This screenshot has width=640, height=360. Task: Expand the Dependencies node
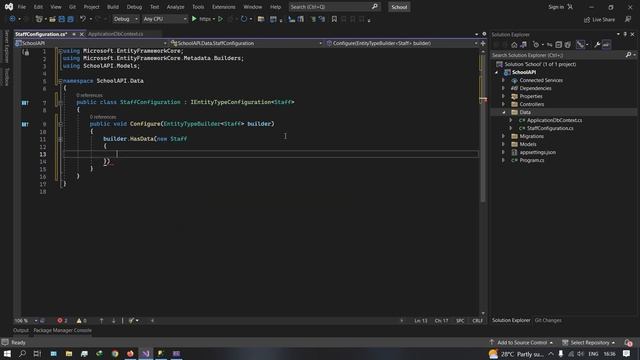click(x=503, y=88)
